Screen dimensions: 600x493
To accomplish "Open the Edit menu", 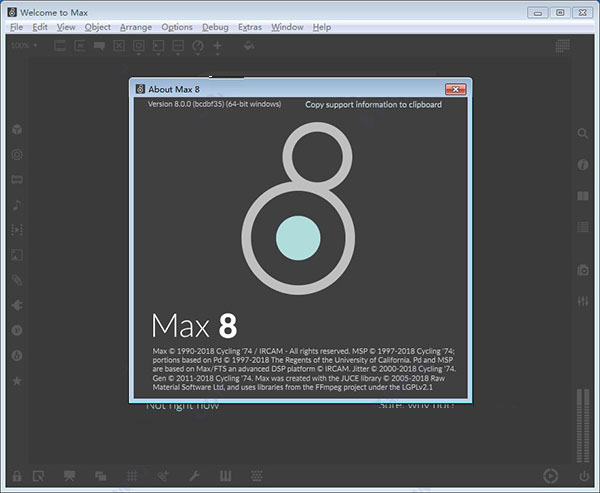I will click(x=40, y=27).
